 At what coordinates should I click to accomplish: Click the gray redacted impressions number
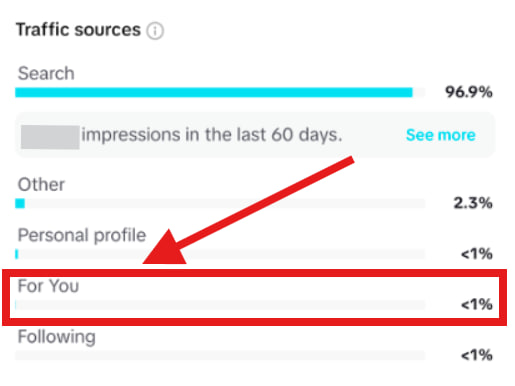click(x=50, y=137)
